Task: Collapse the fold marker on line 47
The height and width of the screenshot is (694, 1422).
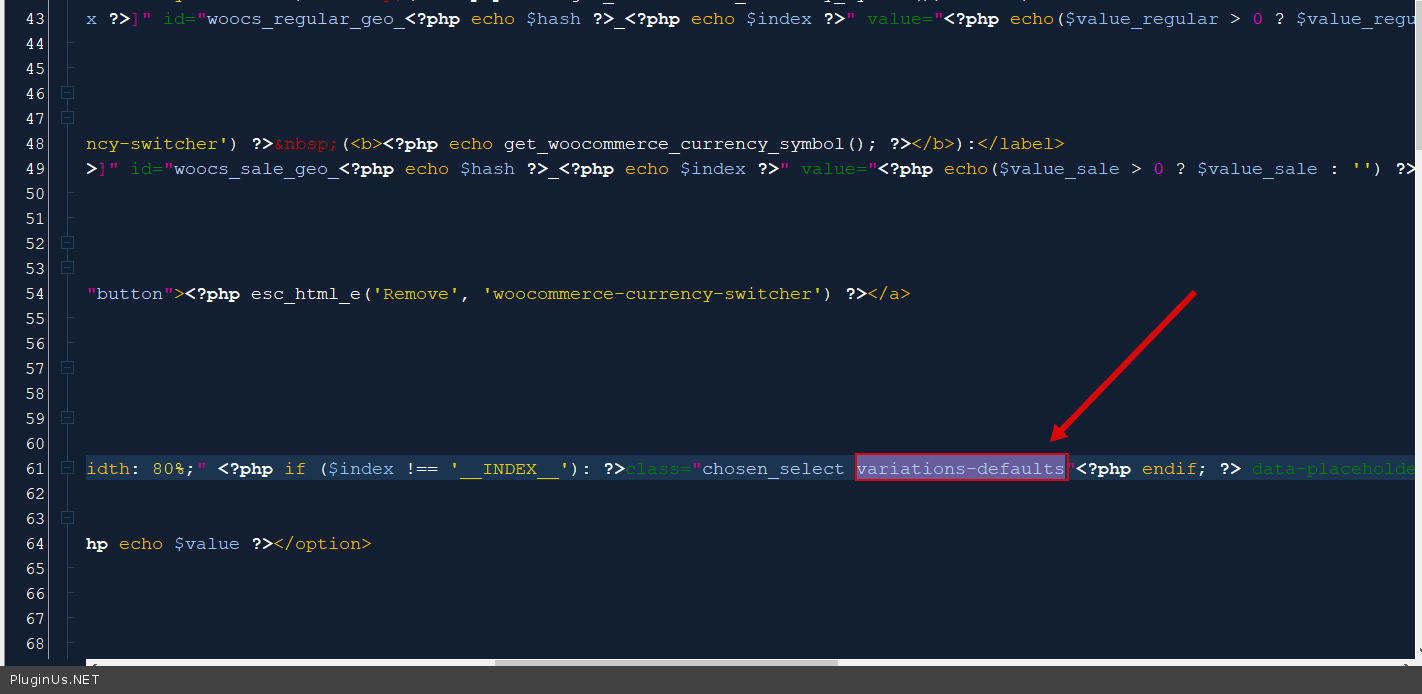Action: [x=68, y=118]
